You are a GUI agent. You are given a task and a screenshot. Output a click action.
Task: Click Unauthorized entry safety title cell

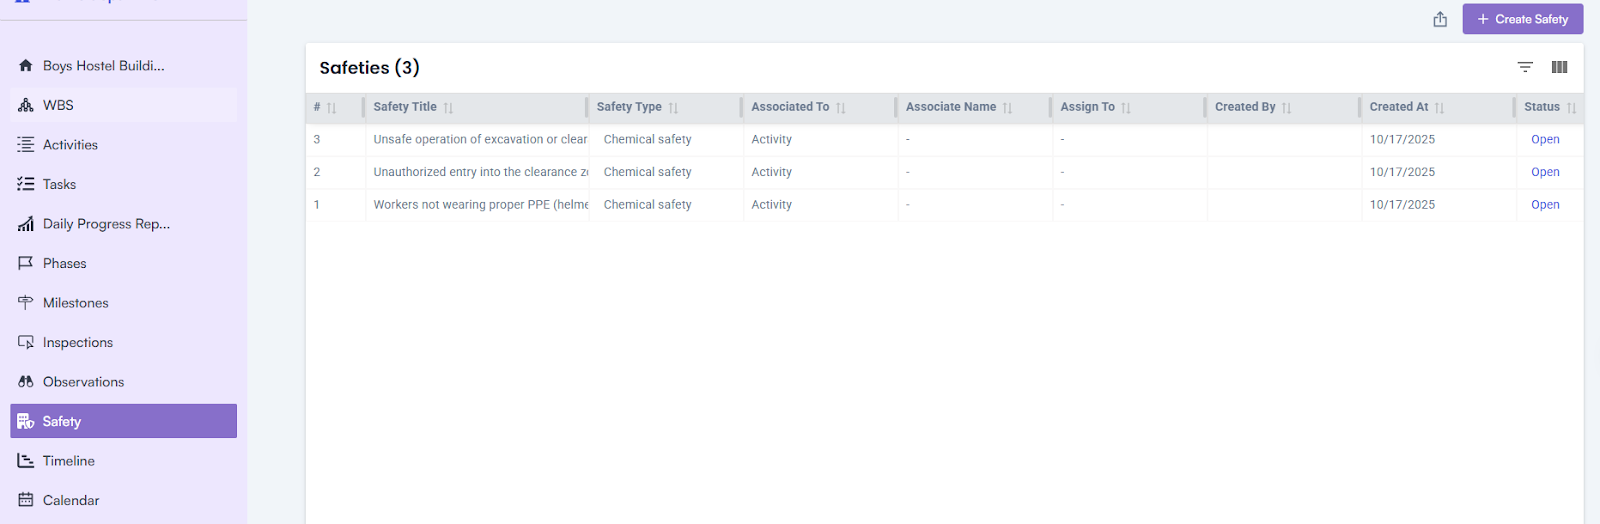[x=480, y=172]
